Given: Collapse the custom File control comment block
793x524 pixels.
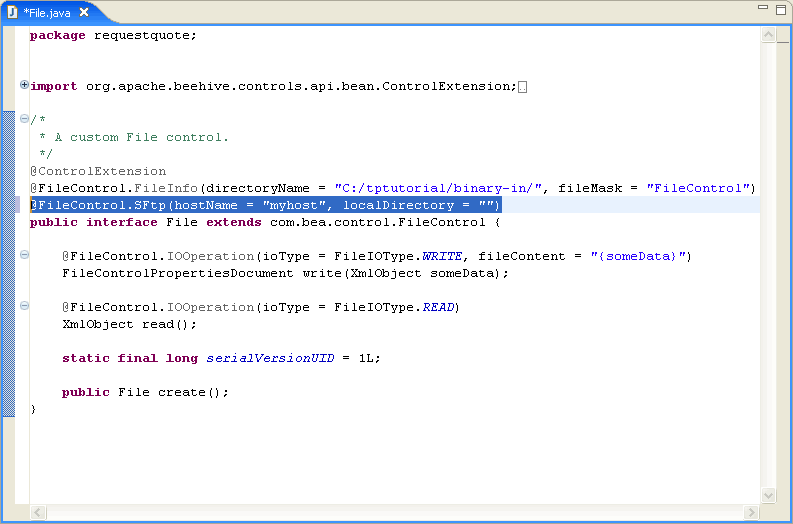Looking at the screenshot, I should (x=24, y=119).
